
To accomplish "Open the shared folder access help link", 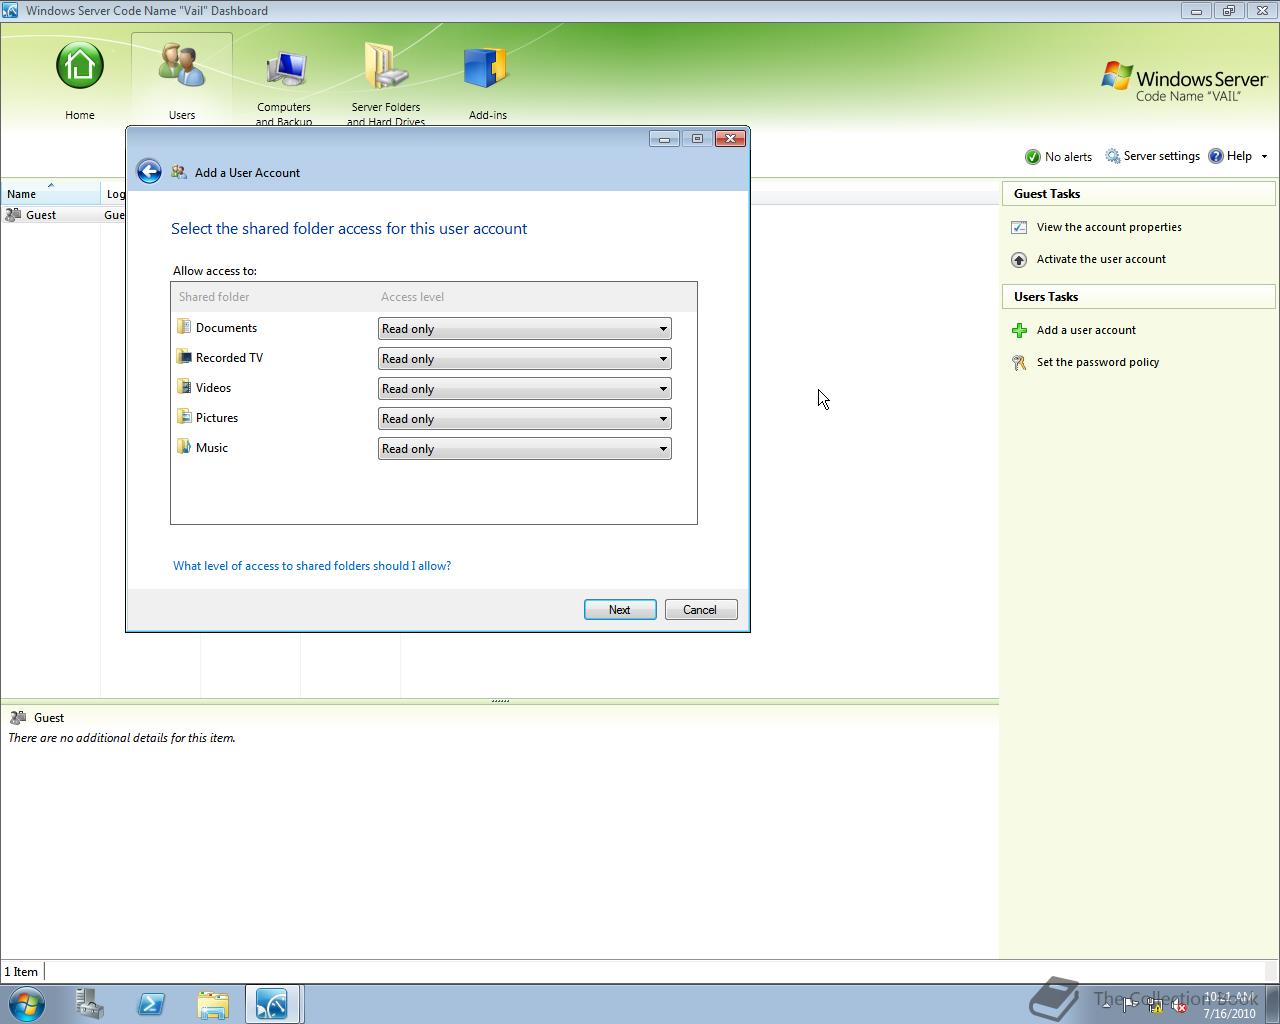I will (312, 566).
